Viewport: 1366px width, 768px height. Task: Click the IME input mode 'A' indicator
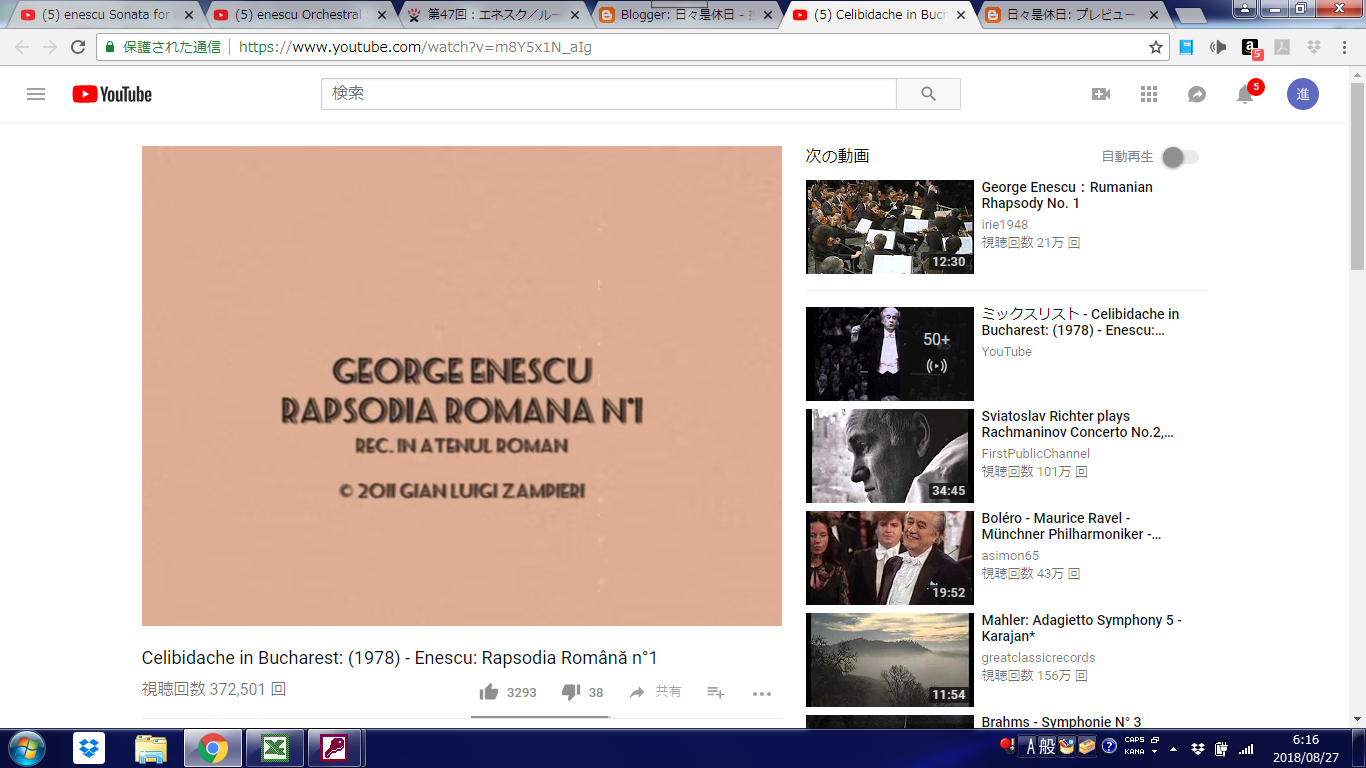coord(1030,747)
